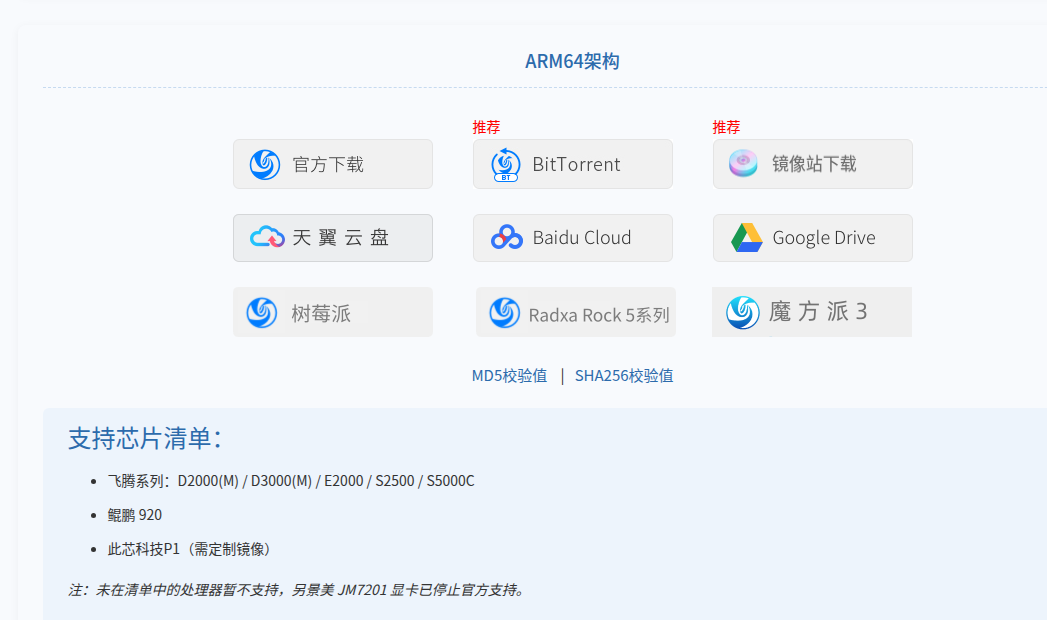Open the Radxa Rock 5系列 download
The width and height of the screenshot is (1047, 620).
(x=576, y=312)
